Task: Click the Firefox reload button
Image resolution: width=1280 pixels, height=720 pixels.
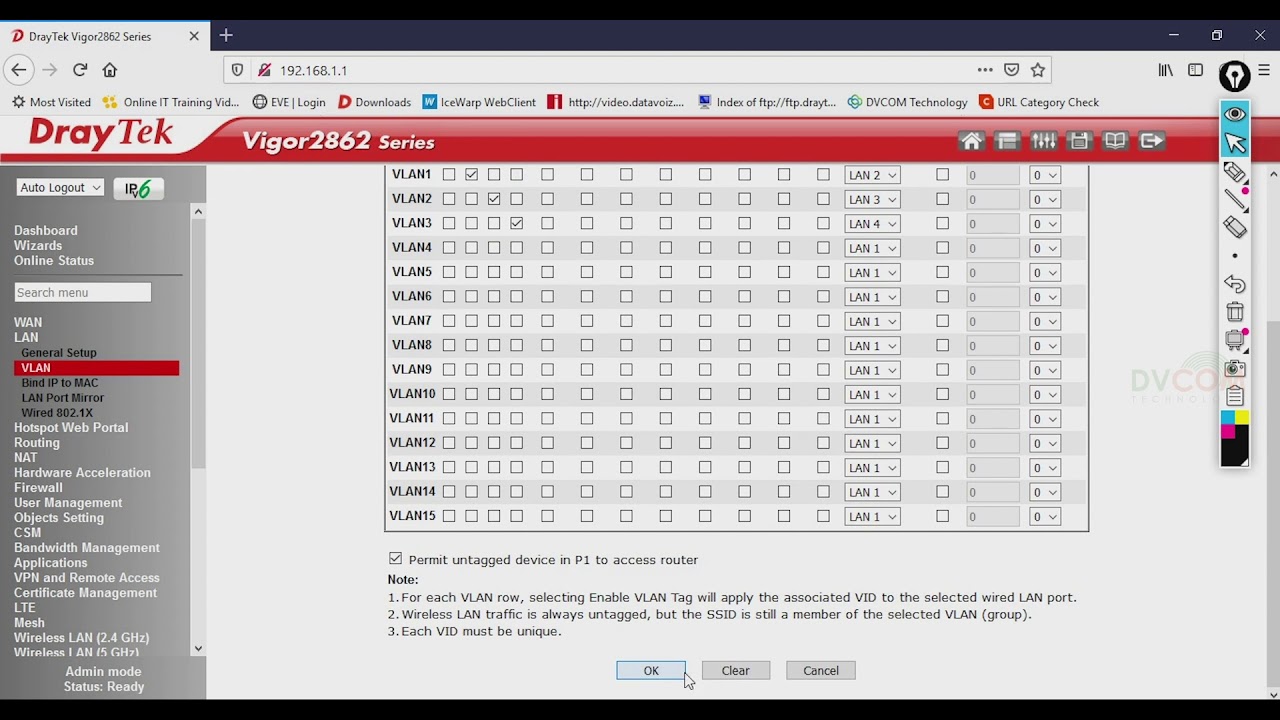Action: [80, 70]
